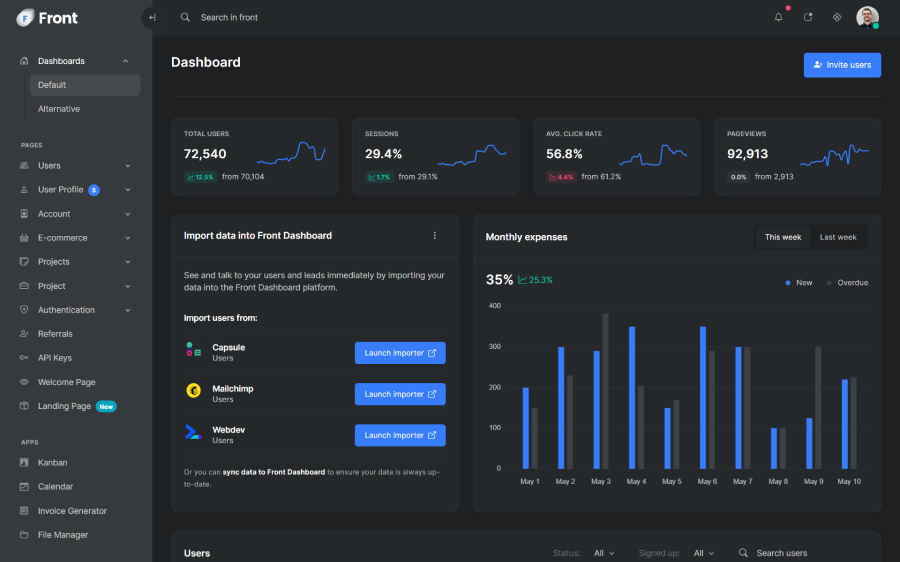Open the File Manager sidebar item
This screenshot has height=562, width=900.
pyautogui.click(x=62, y=535)
